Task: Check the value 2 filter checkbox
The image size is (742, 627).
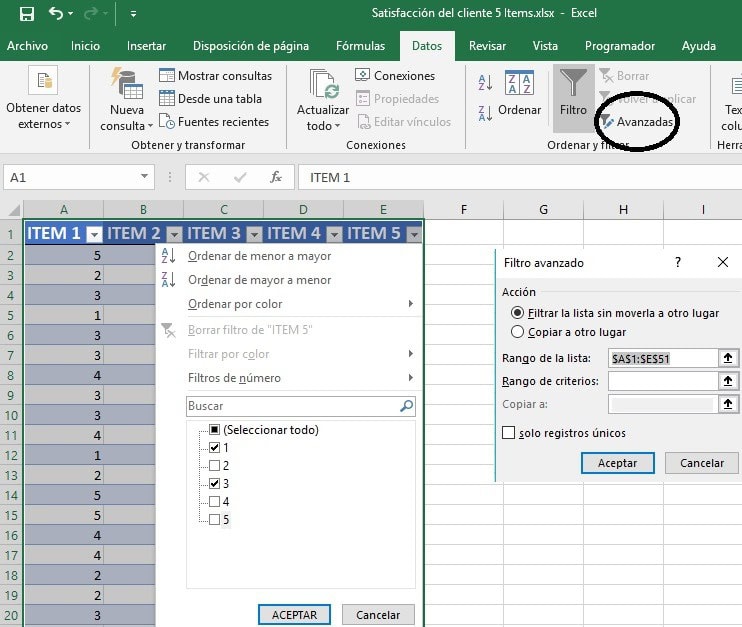Action: pyautogui.click(x=214, y=466)
